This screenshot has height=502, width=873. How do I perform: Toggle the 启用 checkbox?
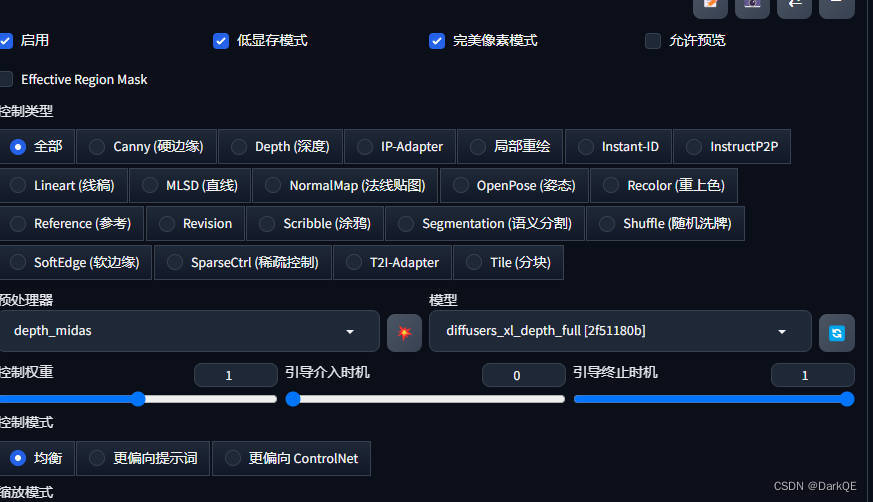[x=6, y=41]
